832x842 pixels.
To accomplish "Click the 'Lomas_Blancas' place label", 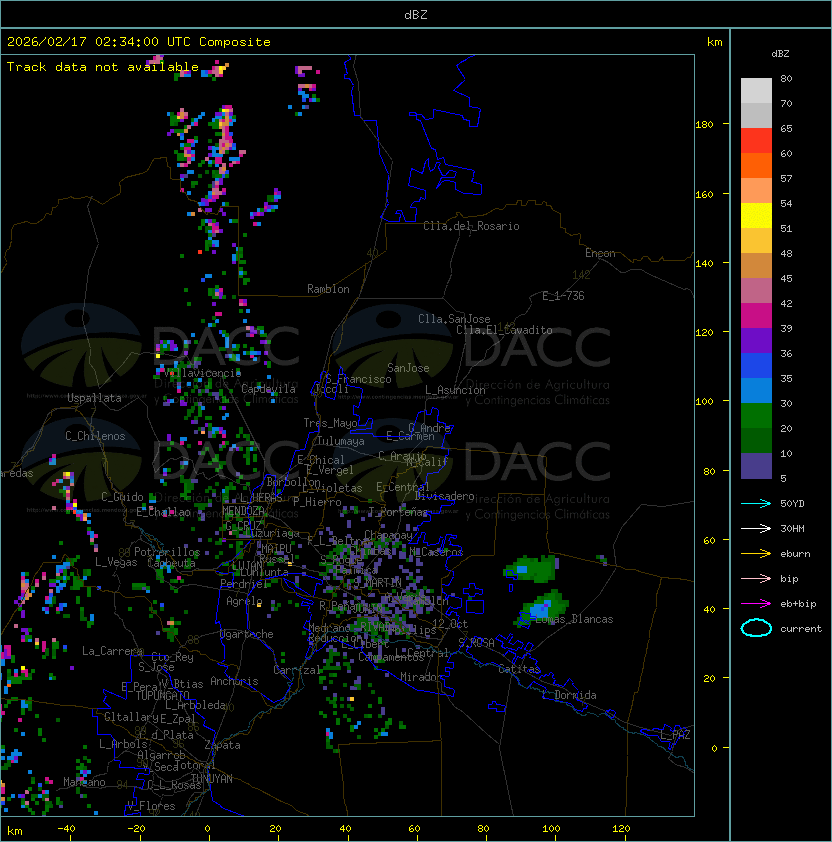I will 574,619.
